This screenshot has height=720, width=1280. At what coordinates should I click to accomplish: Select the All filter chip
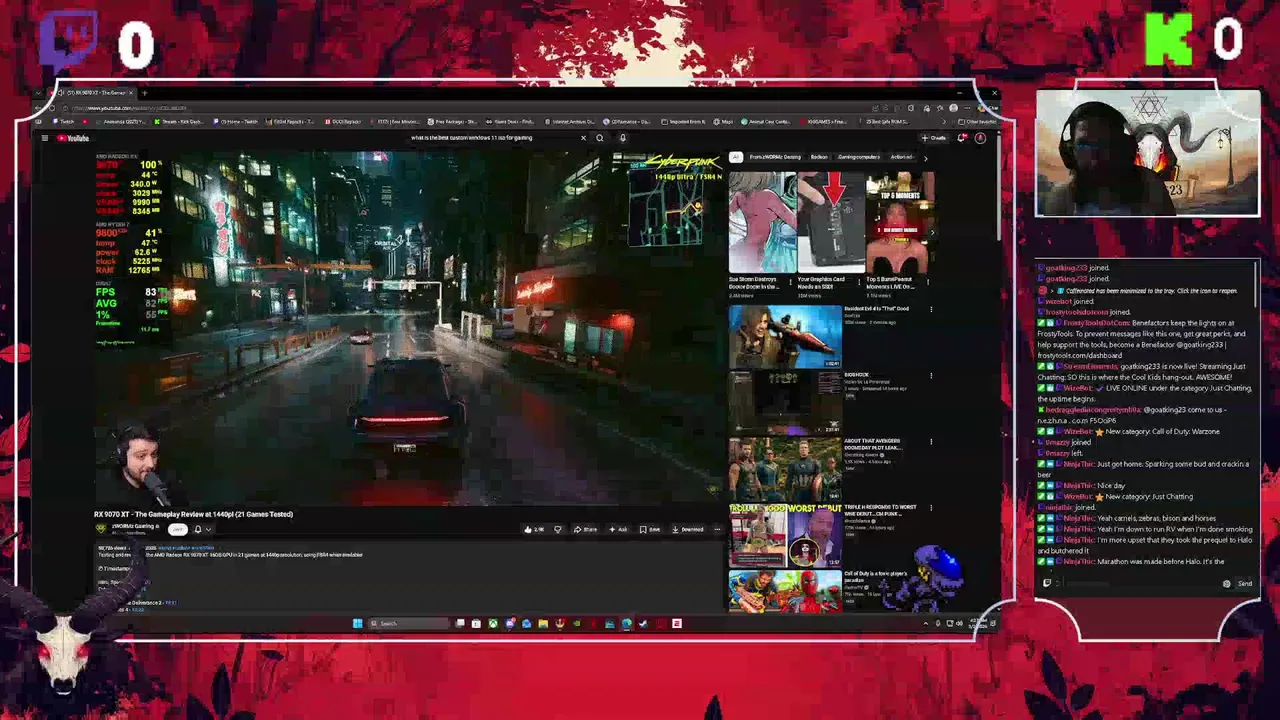(735, 157)
